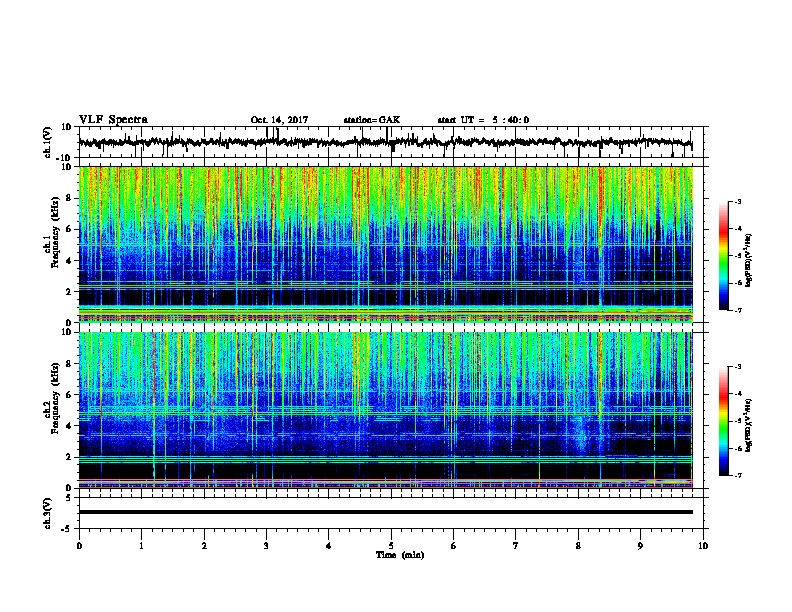Click the ch.2 color scale bar
Image resolution: width=792 pixels, height=612 pixels.
tap(724, 421)
